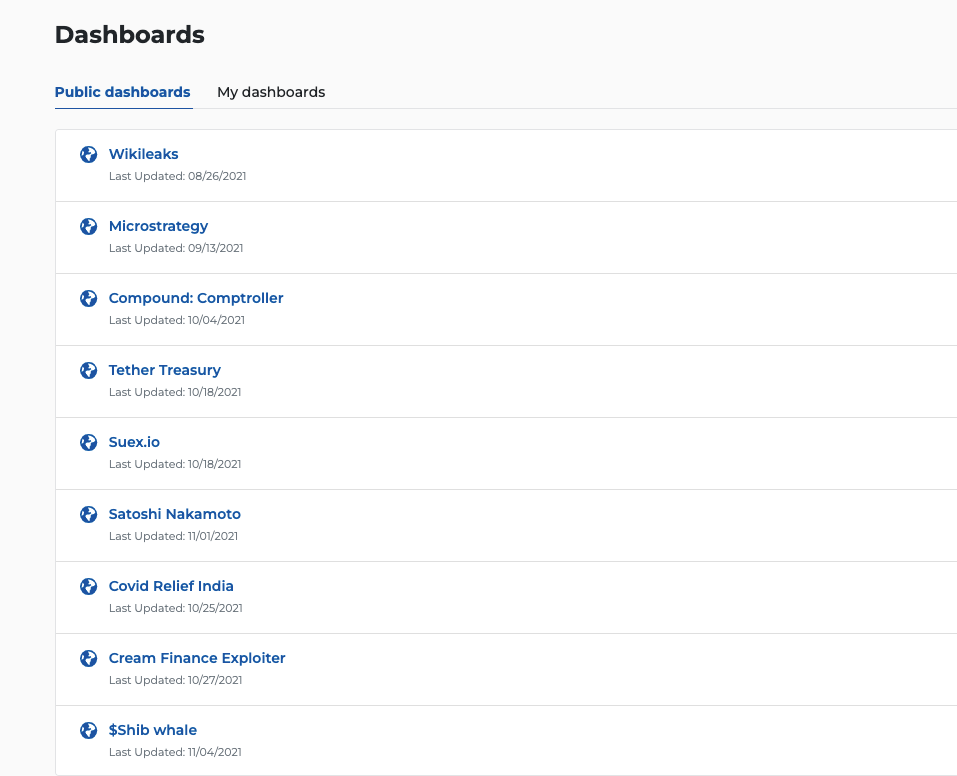This screenshot has width=957, height=776.
Task: Click the globe icon beside Wikileaks
Action: pyautogui.click(x=88, y=154)
